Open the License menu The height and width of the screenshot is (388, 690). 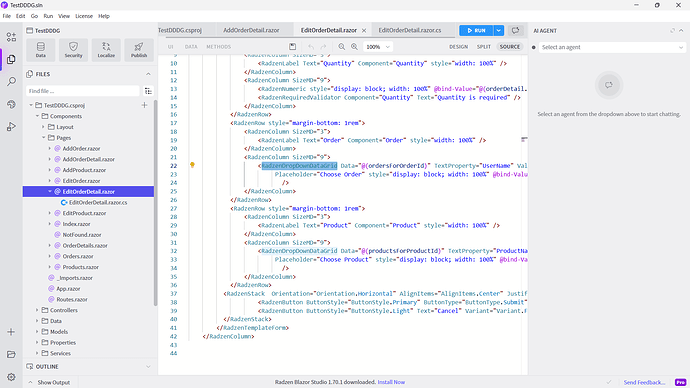point(84,16)
